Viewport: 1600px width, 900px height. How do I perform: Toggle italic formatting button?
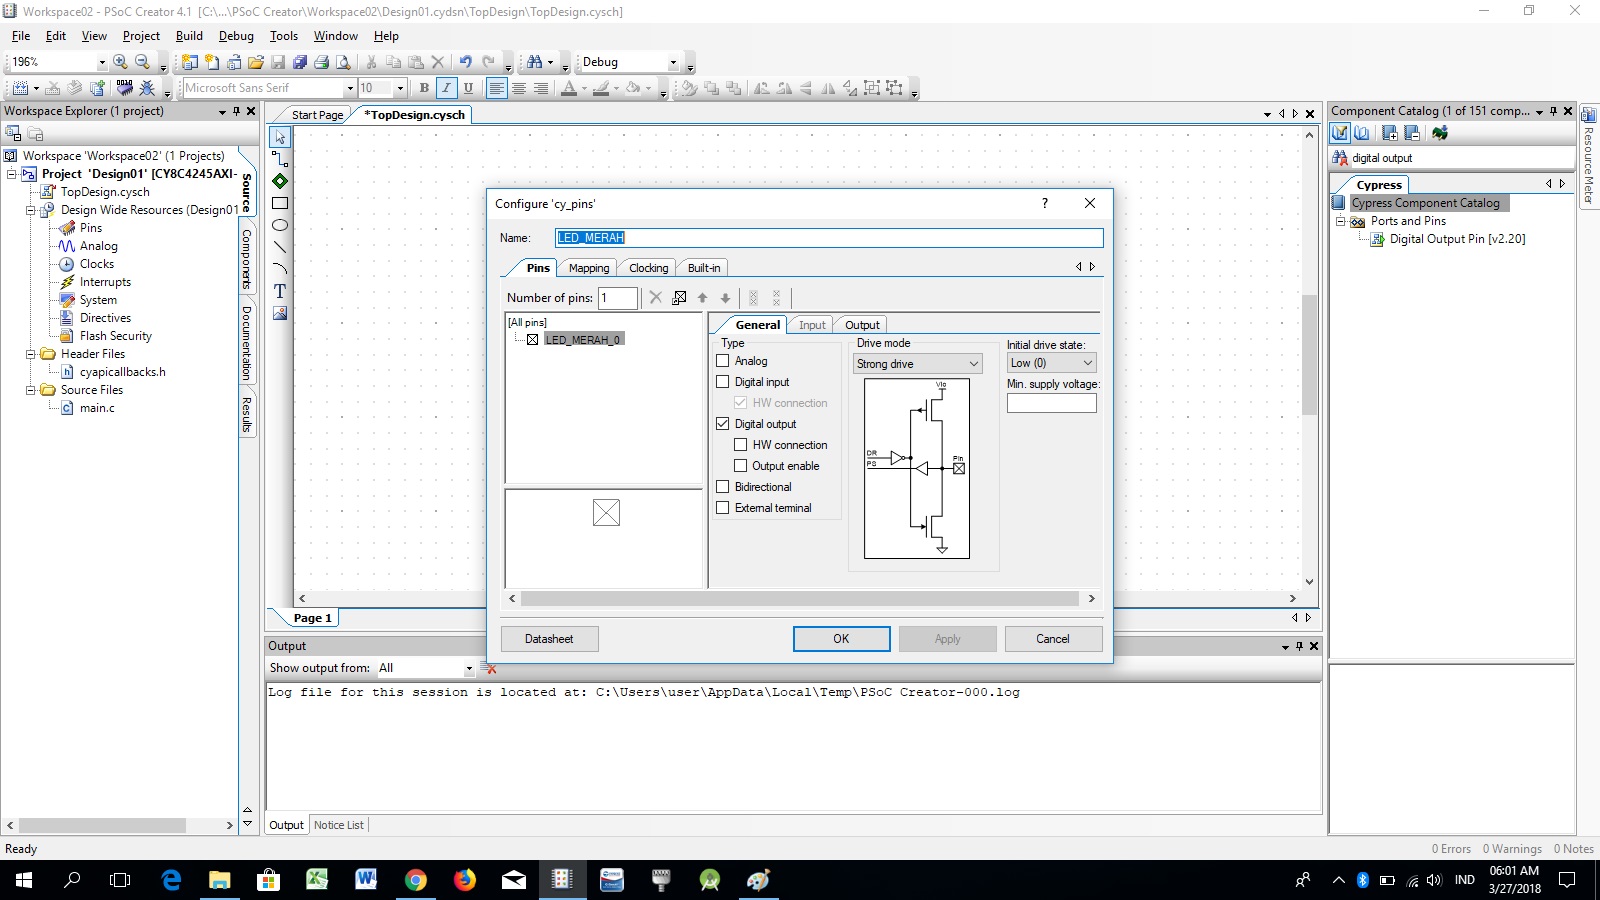coord(446,88)
